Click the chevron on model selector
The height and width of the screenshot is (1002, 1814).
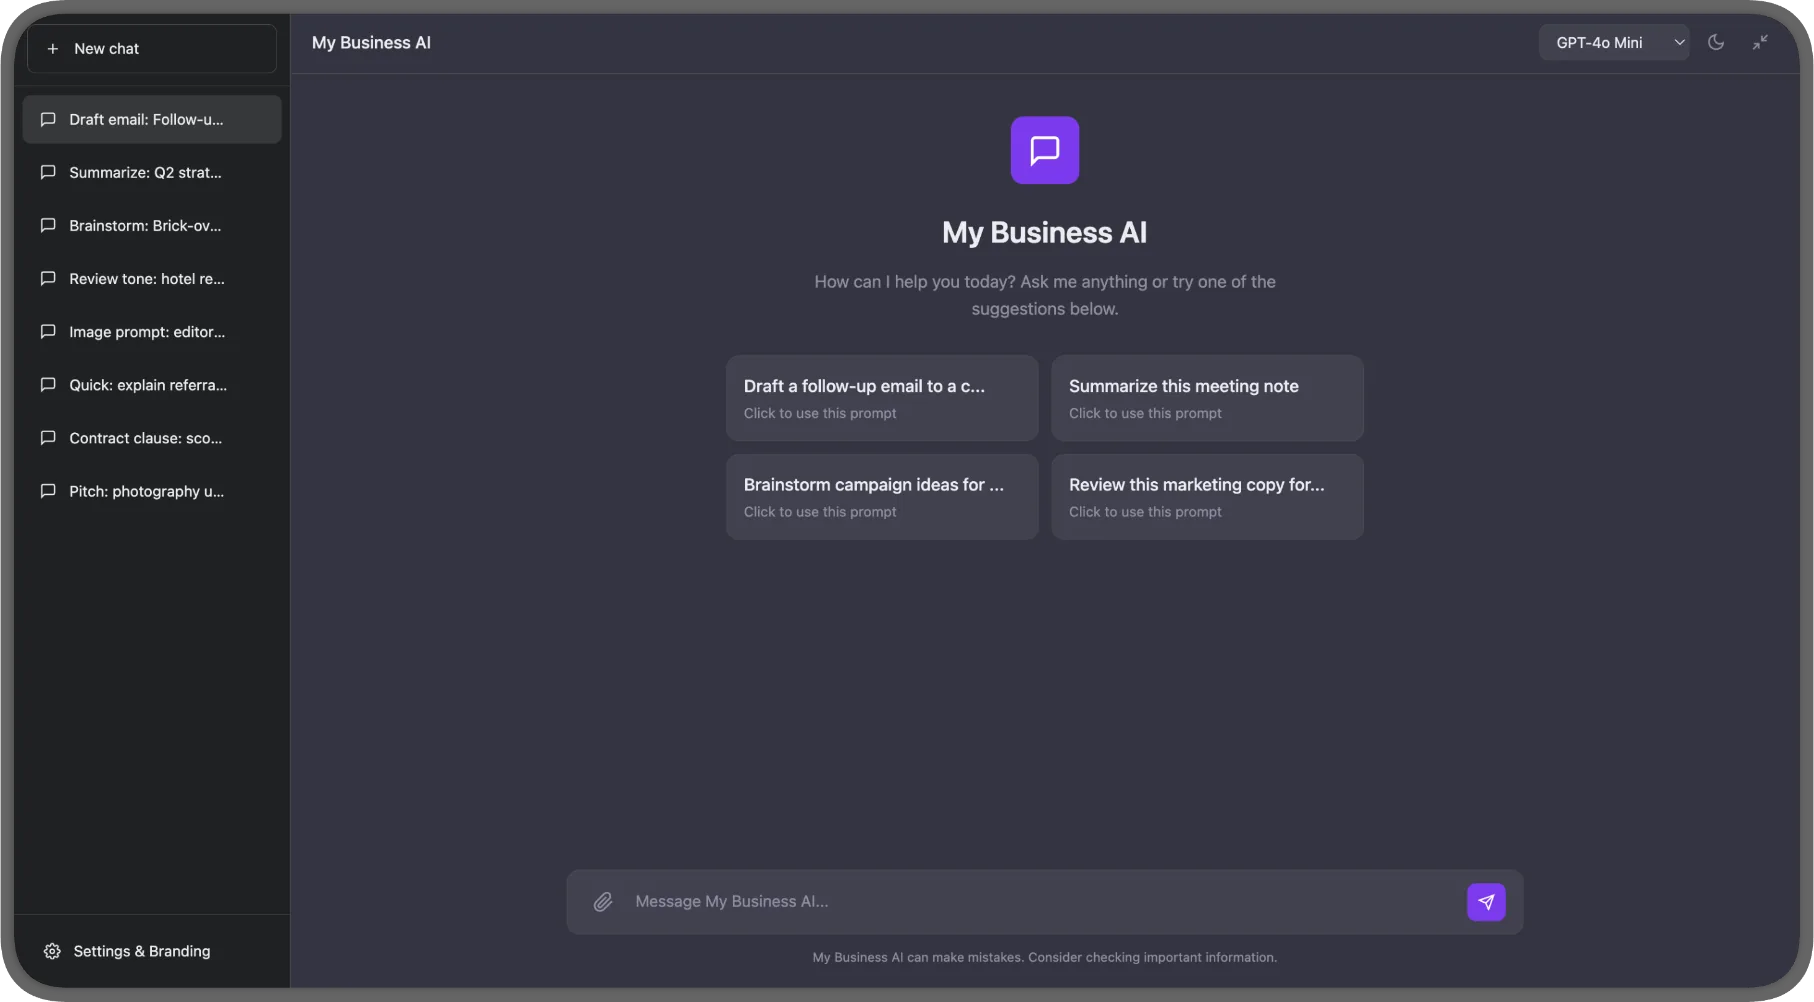pos(1679,42)
